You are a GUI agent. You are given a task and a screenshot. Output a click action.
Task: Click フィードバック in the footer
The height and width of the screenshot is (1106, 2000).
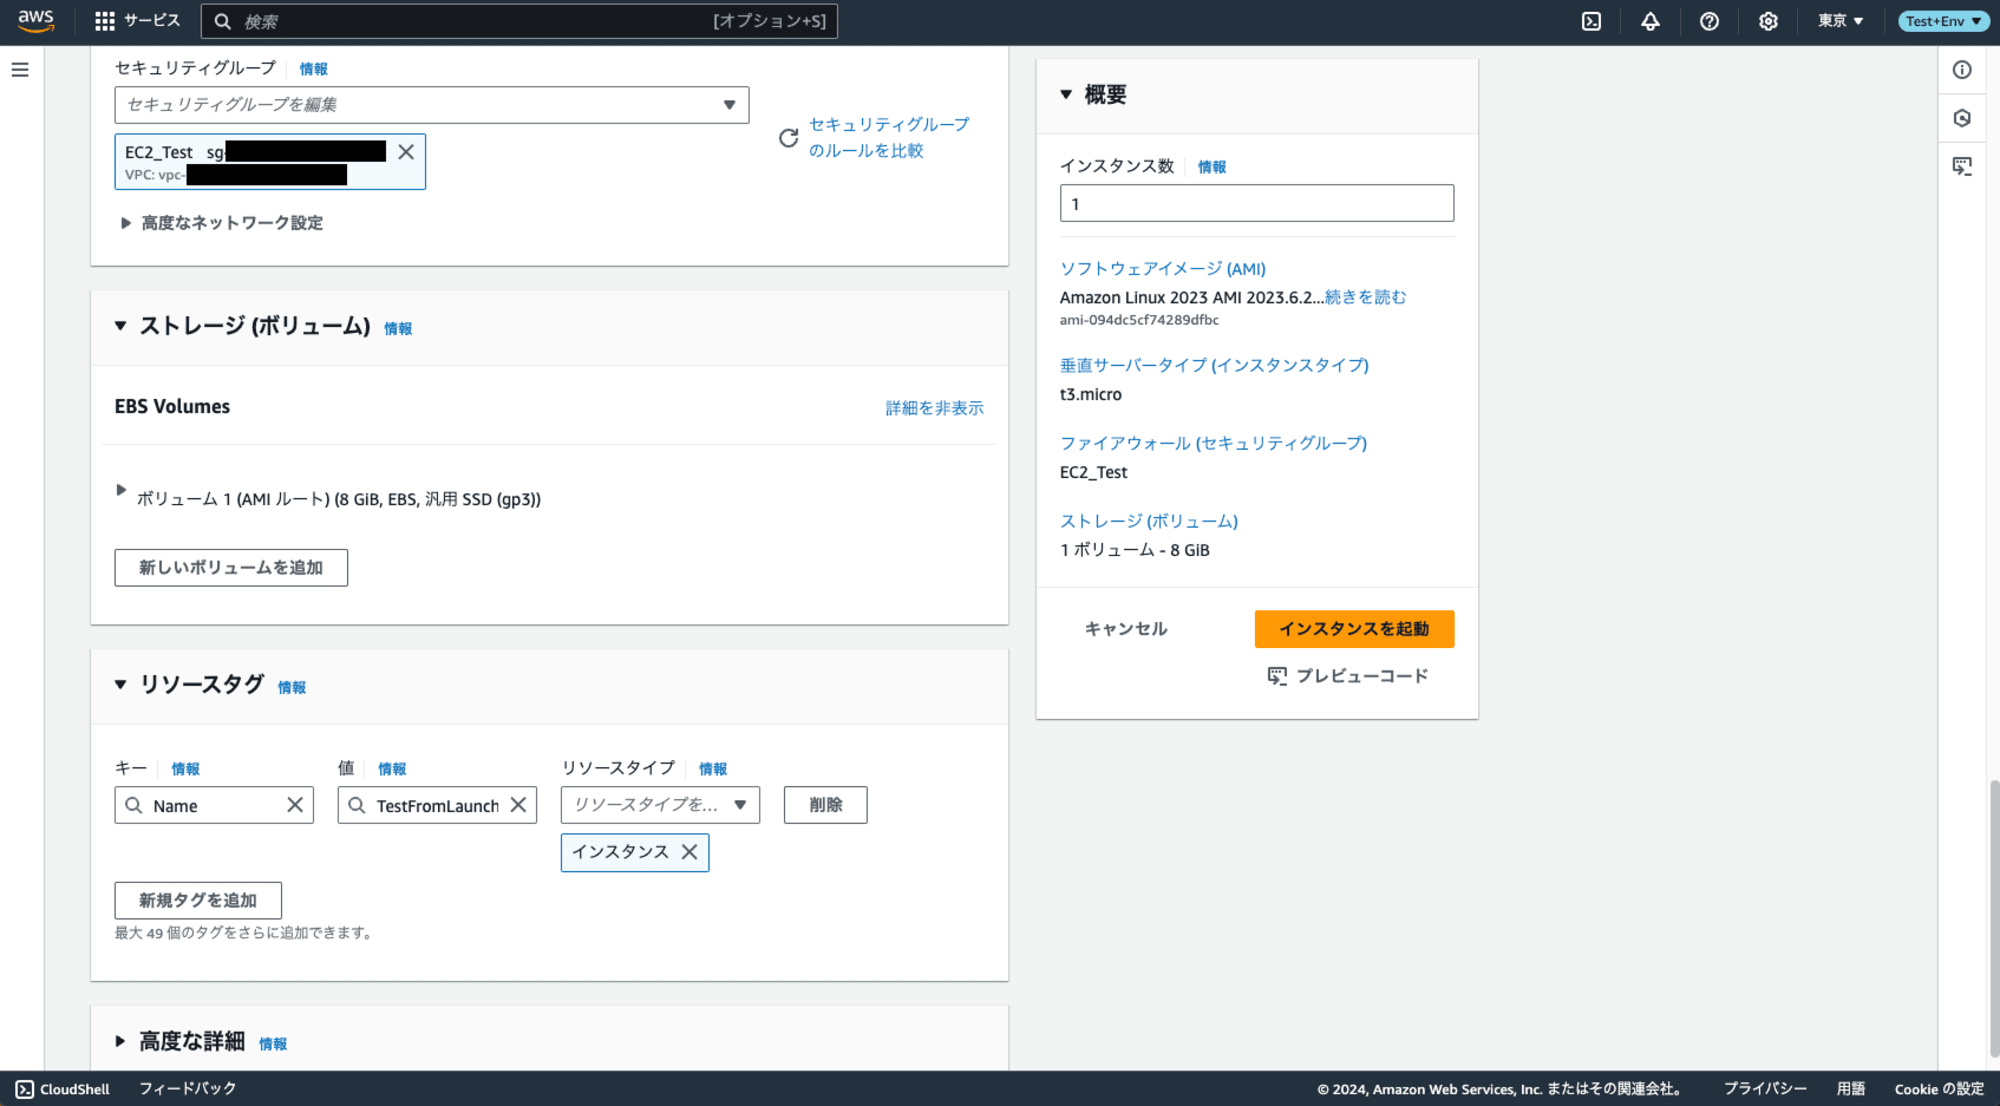click(x=188, y=1089)
